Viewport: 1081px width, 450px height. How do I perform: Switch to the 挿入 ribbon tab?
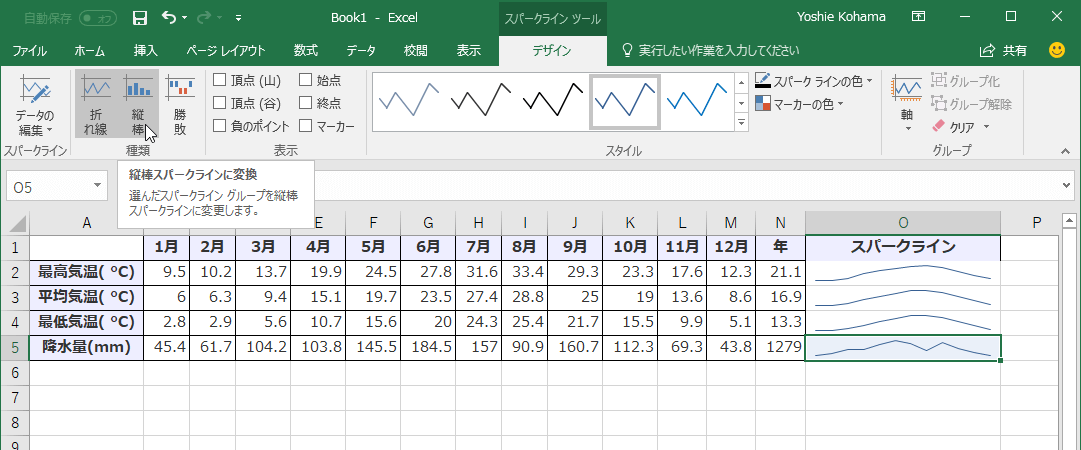[145, 50]
